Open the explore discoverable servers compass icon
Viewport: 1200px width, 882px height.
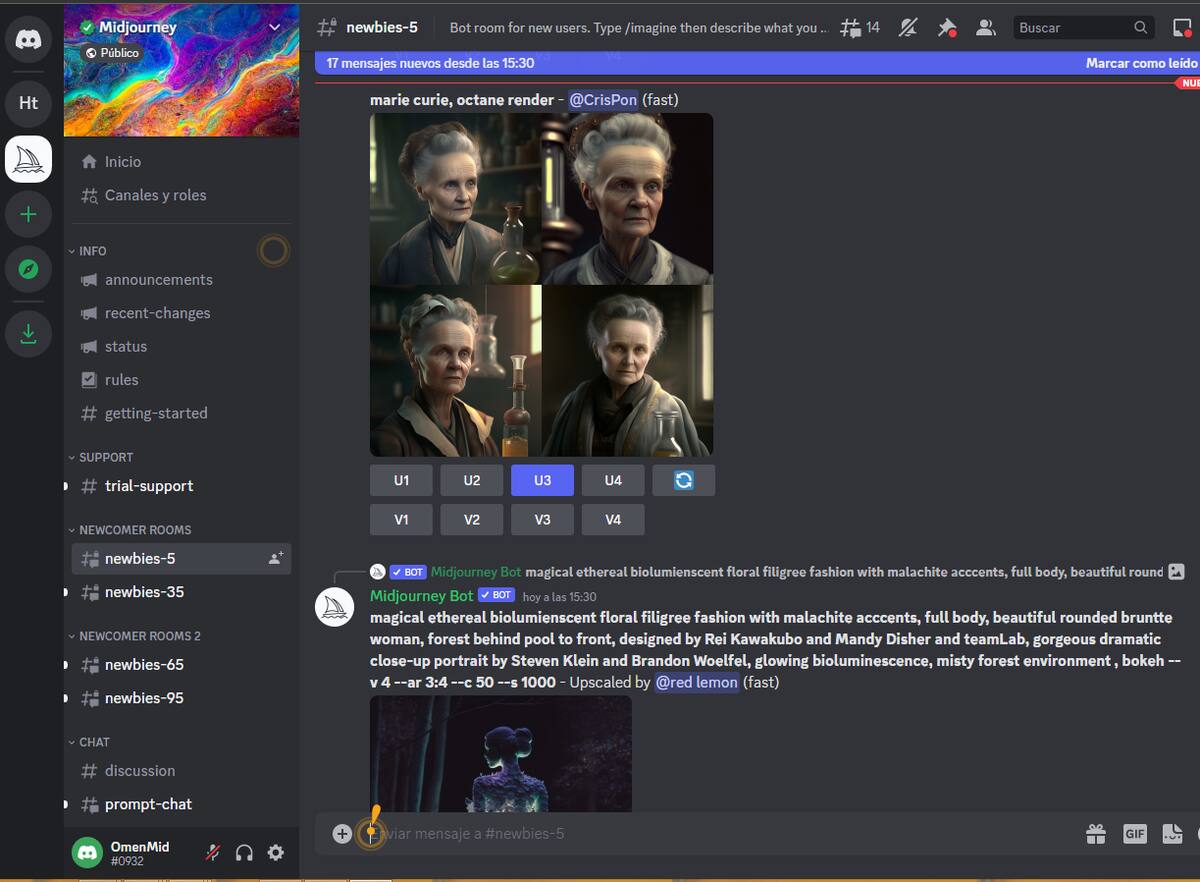click(29, 269)
